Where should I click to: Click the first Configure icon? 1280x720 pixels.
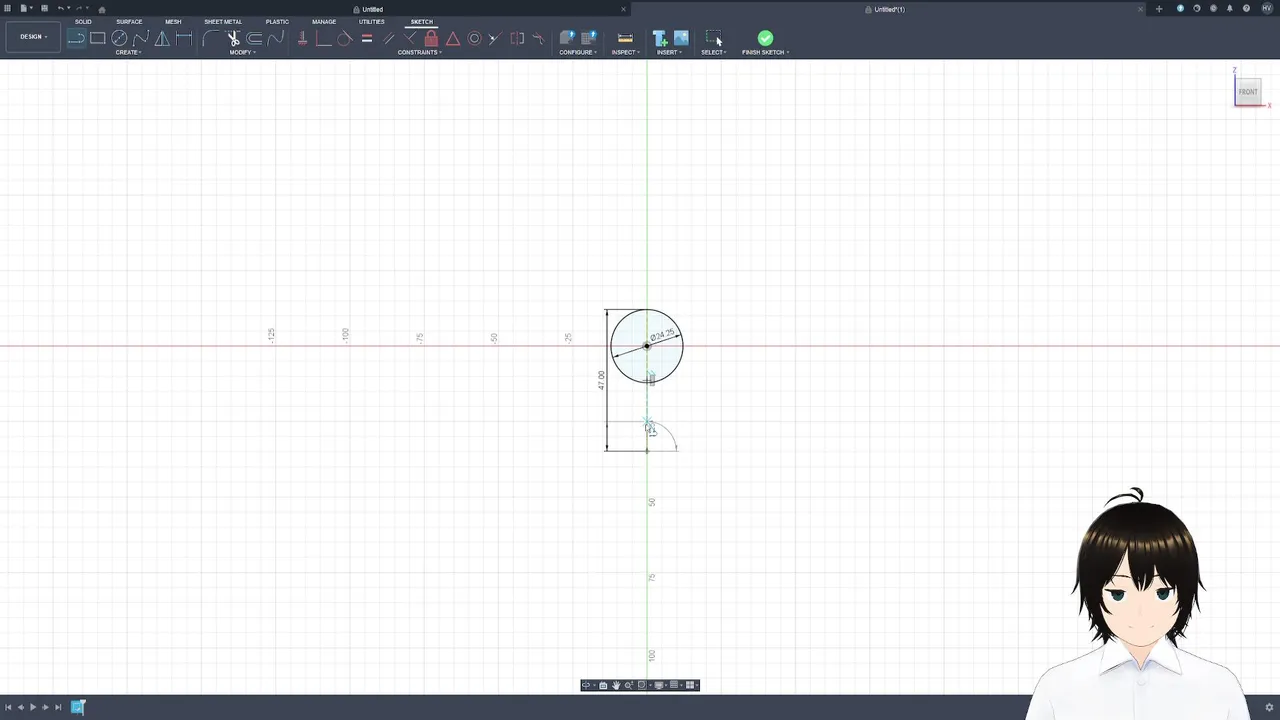click(567, 38)
